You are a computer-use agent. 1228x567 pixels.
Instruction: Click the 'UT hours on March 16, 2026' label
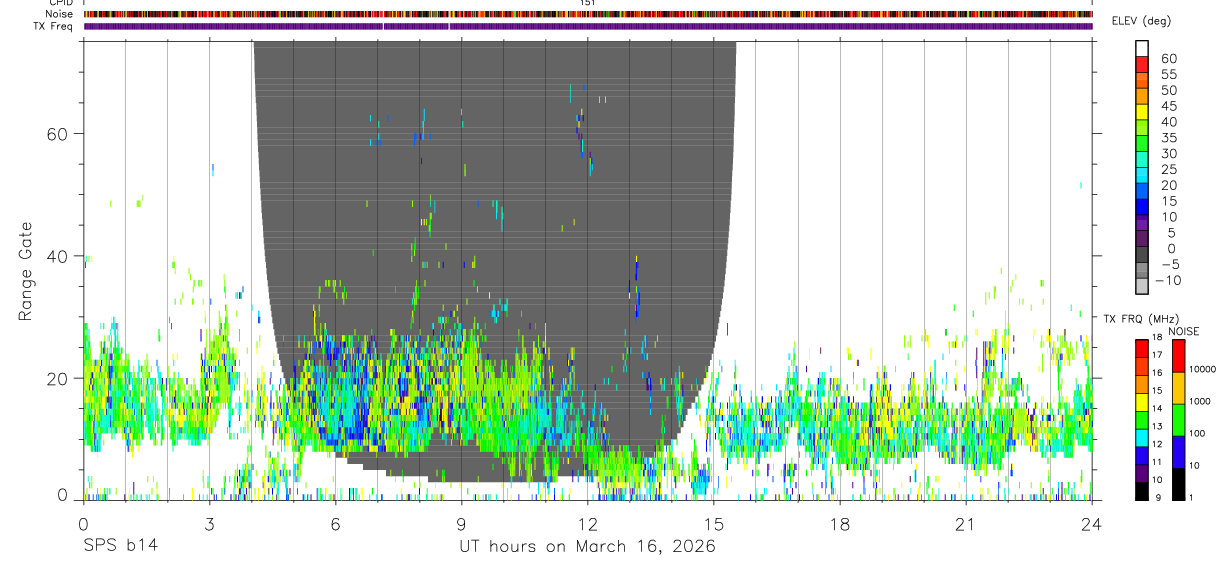[x=587, y=547]
